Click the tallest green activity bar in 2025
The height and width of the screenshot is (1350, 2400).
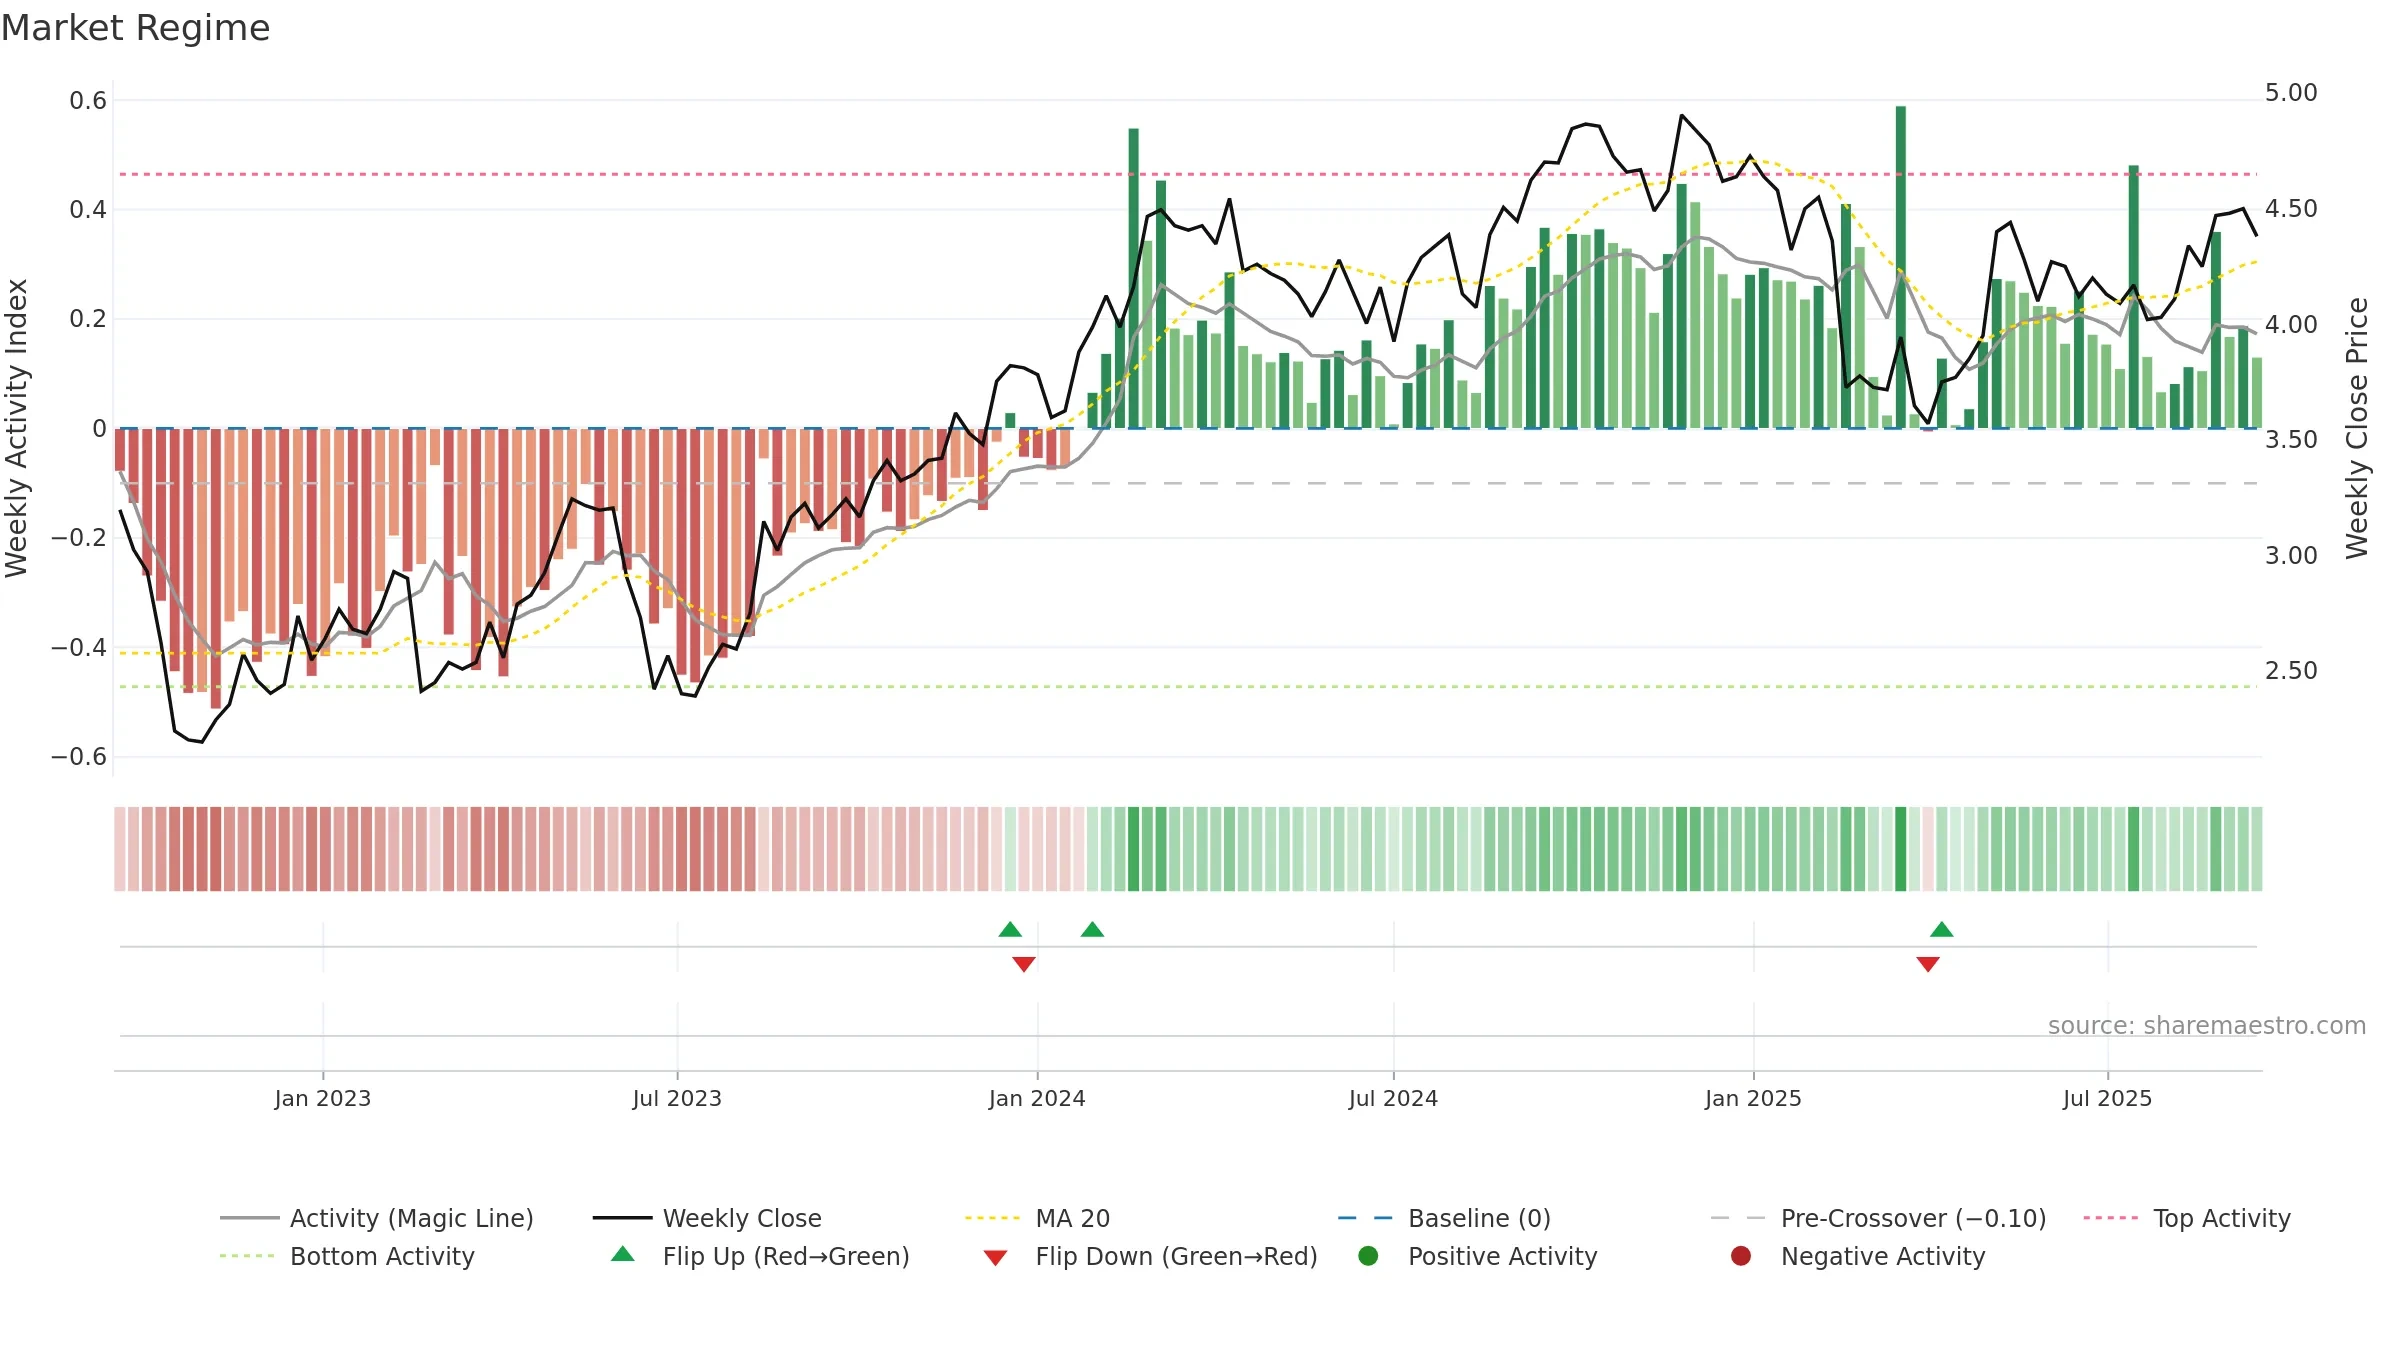tap(1901, 267)
